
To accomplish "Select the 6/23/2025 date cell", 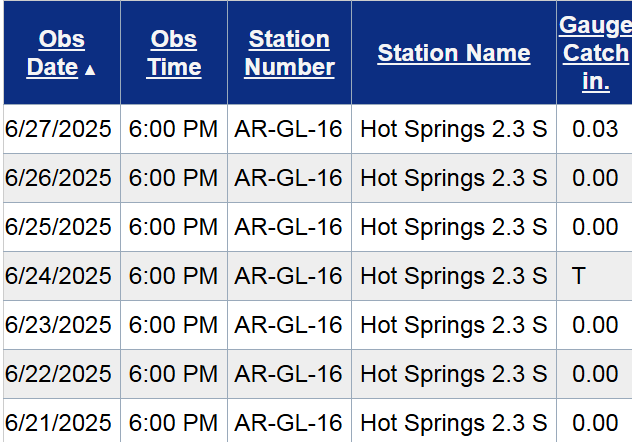I will click(59, 325).
